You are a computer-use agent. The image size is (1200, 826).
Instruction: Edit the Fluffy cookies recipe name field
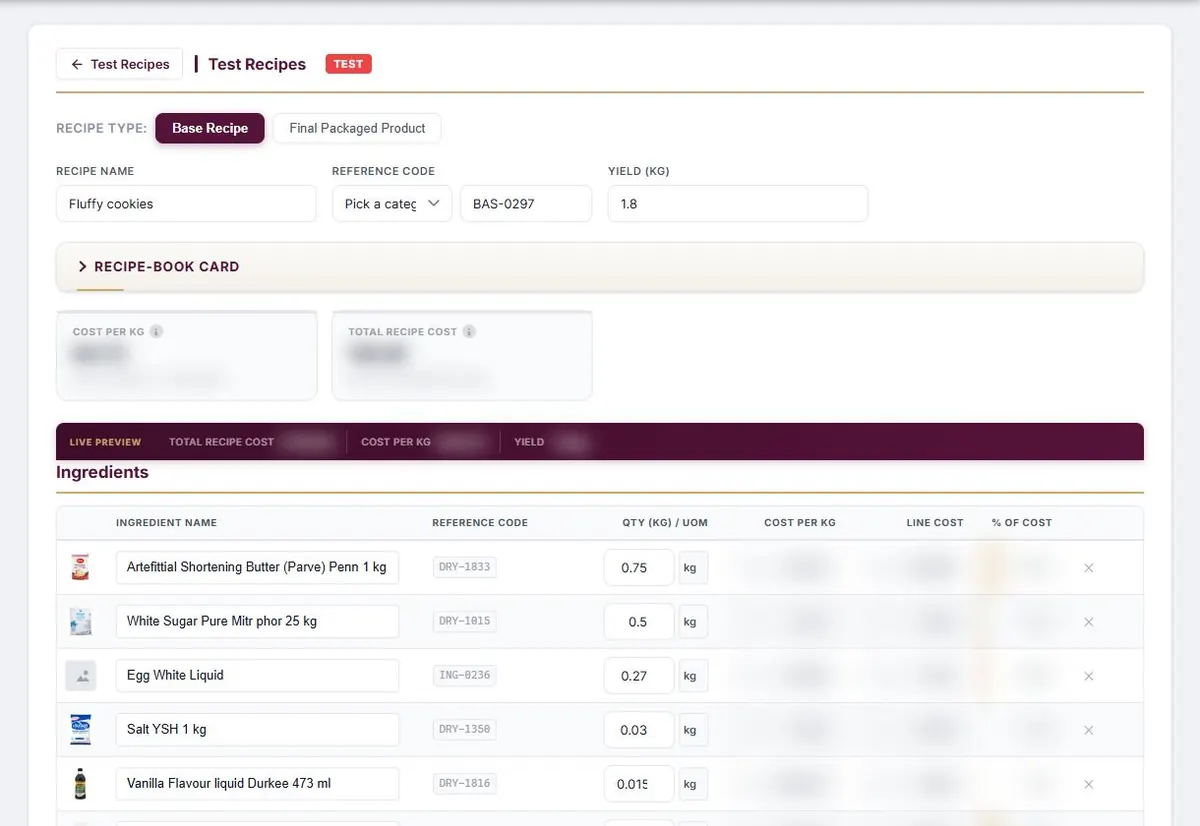click(186, 204)
